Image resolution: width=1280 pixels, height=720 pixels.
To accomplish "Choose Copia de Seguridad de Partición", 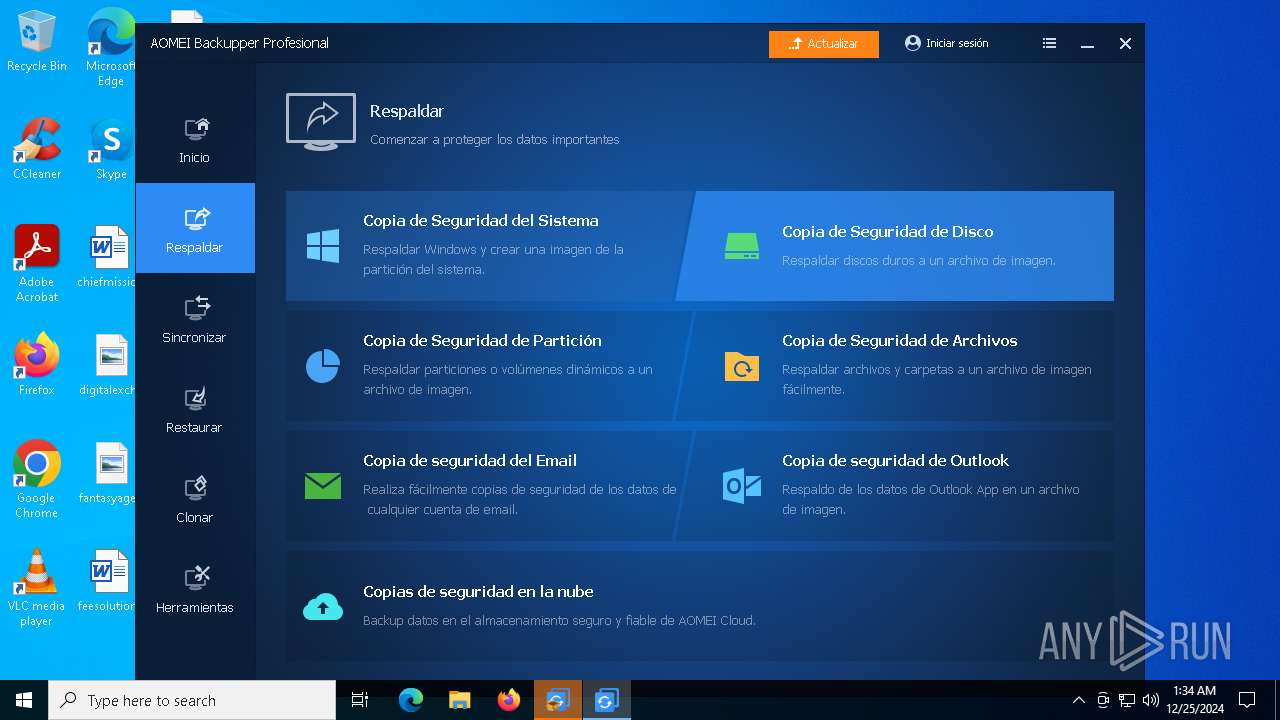I will [485, 366].
